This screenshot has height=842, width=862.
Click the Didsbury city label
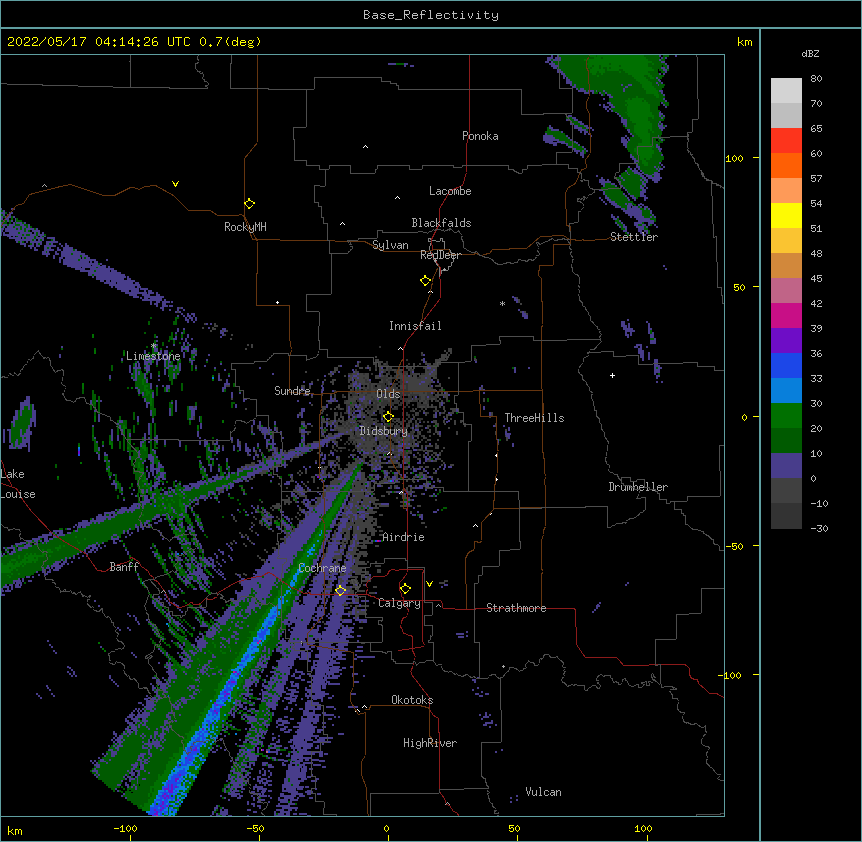point(383,431)
